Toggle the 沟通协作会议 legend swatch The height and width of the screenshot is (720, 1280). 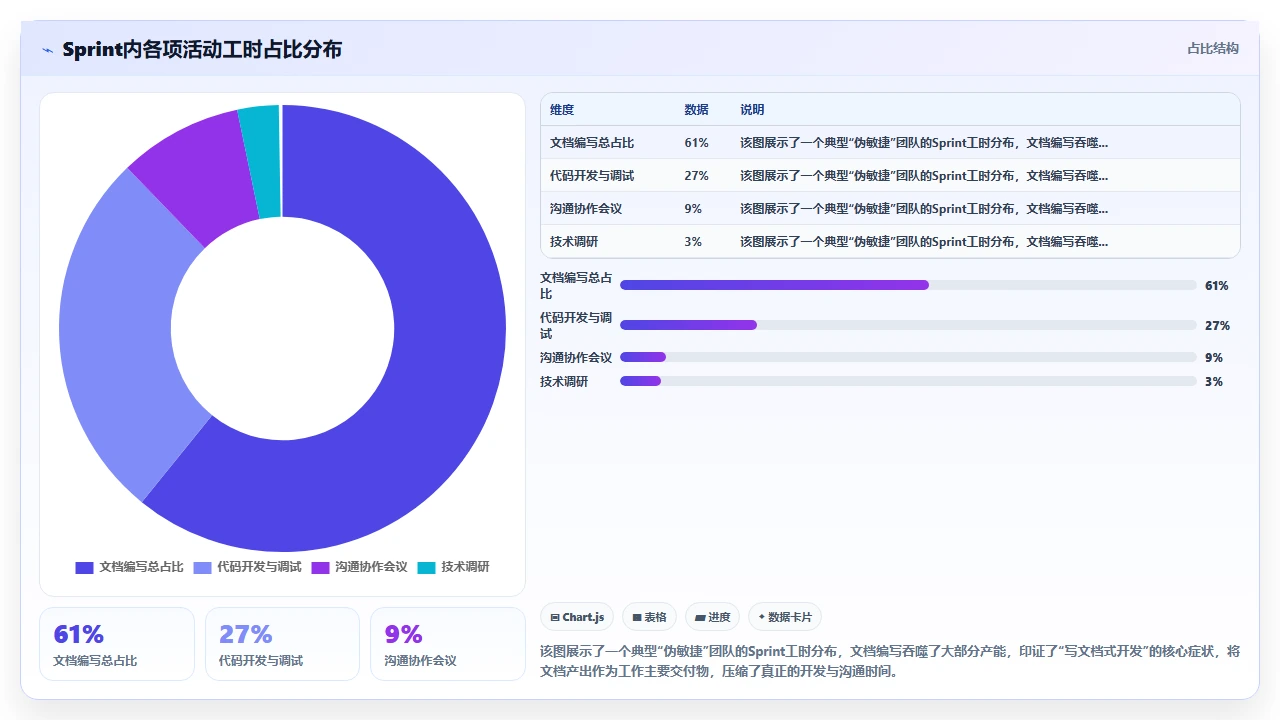pyautogui.click(x=320, y=567)
